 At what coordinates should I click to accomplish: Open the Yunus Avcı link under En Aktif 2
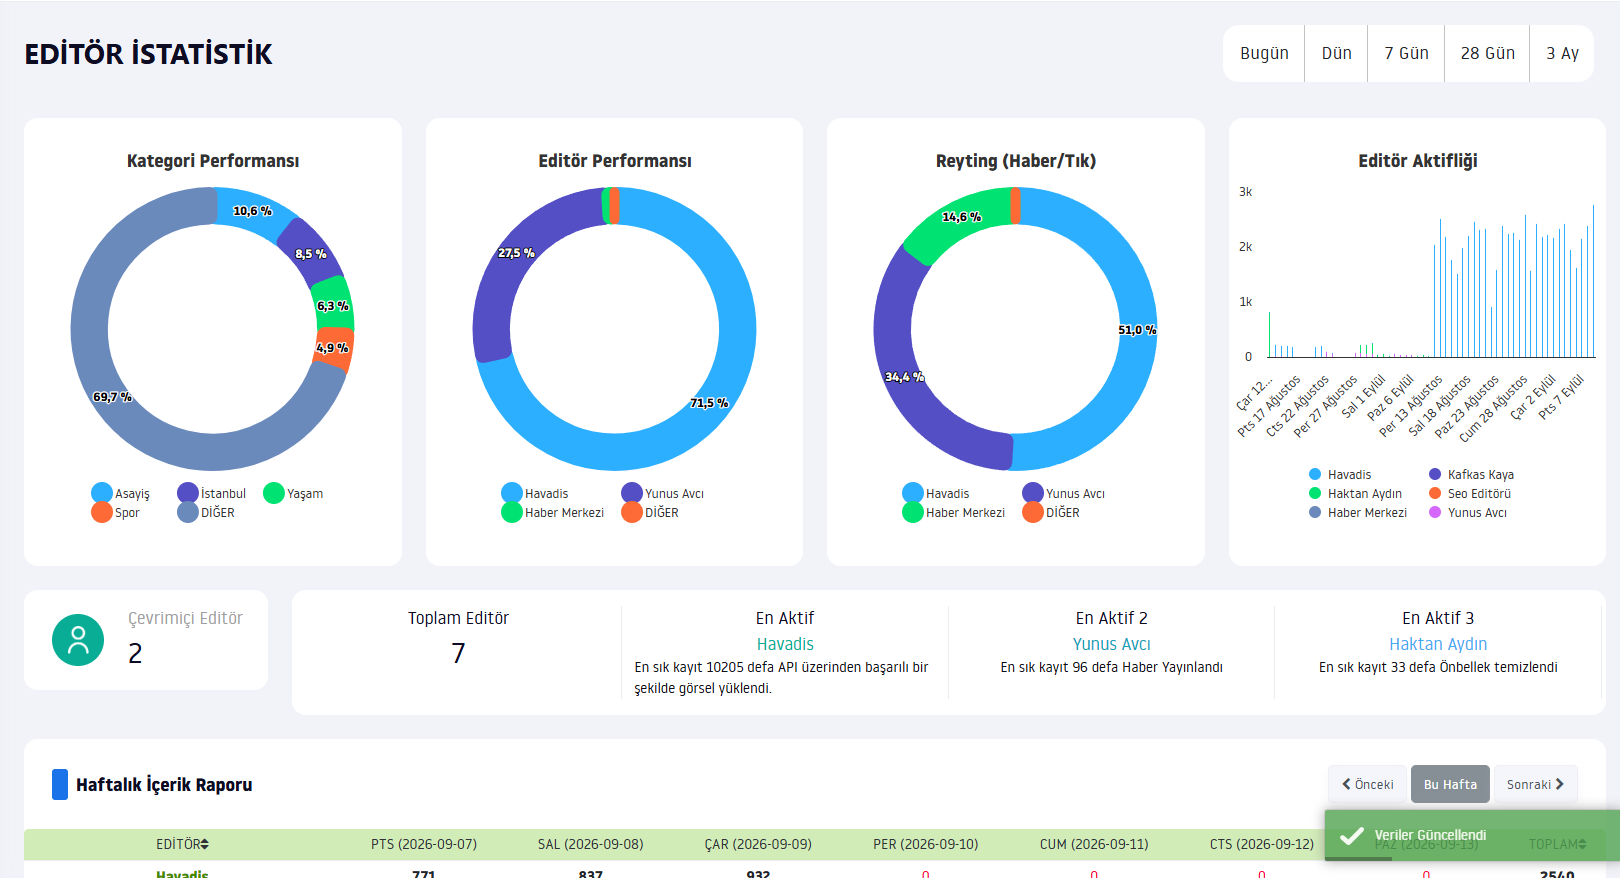(x=1111, y=644)
